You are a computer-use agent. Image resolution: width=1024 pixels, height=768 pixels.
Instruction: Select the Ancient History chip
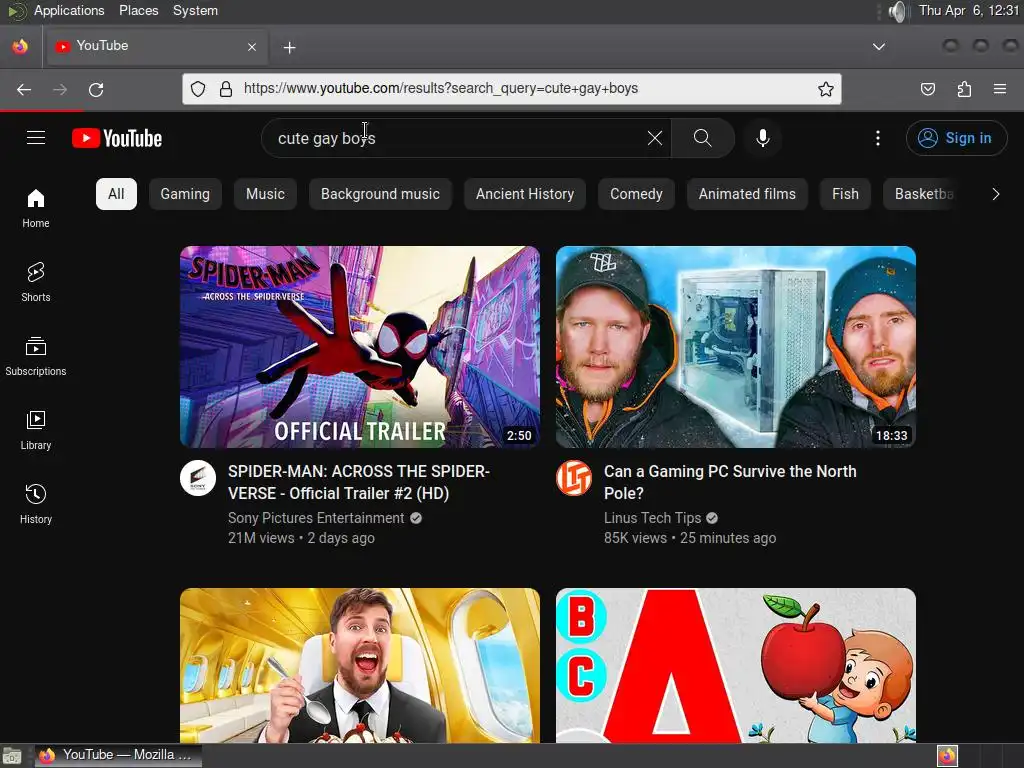tap(525, 194)
